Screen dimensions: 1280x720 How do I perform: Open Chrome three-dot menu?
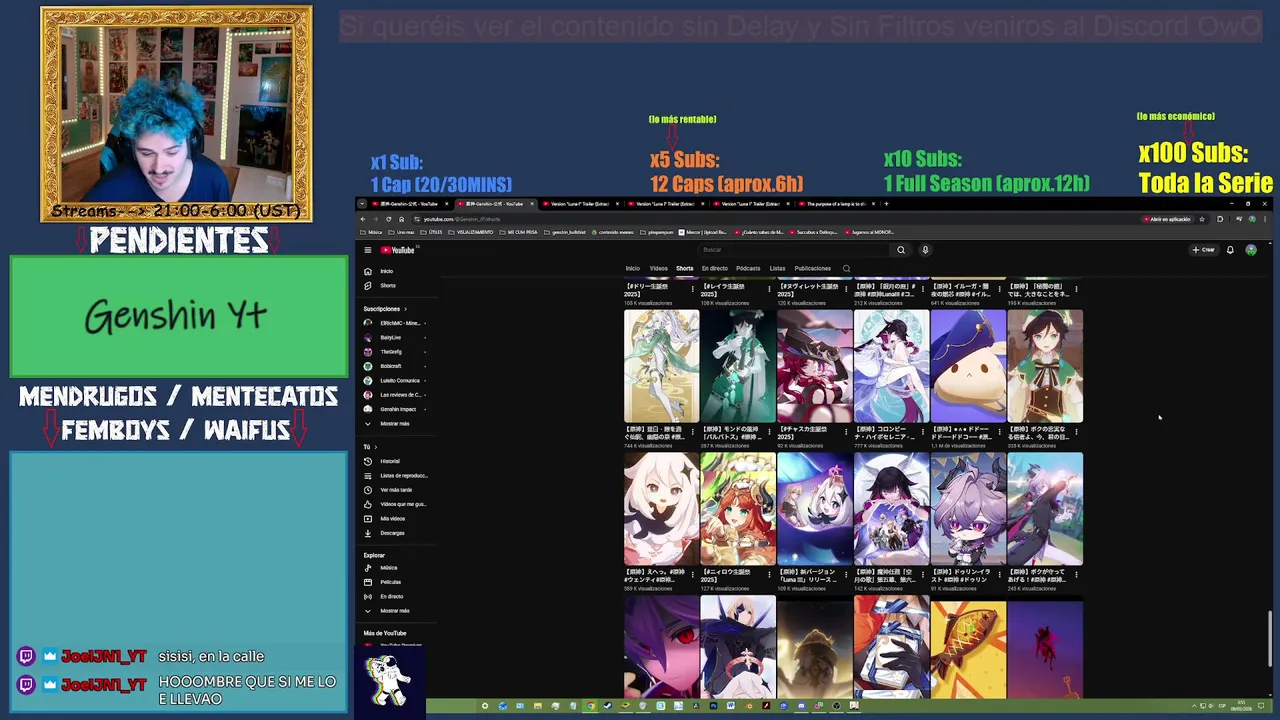(x=1265, y=219)
